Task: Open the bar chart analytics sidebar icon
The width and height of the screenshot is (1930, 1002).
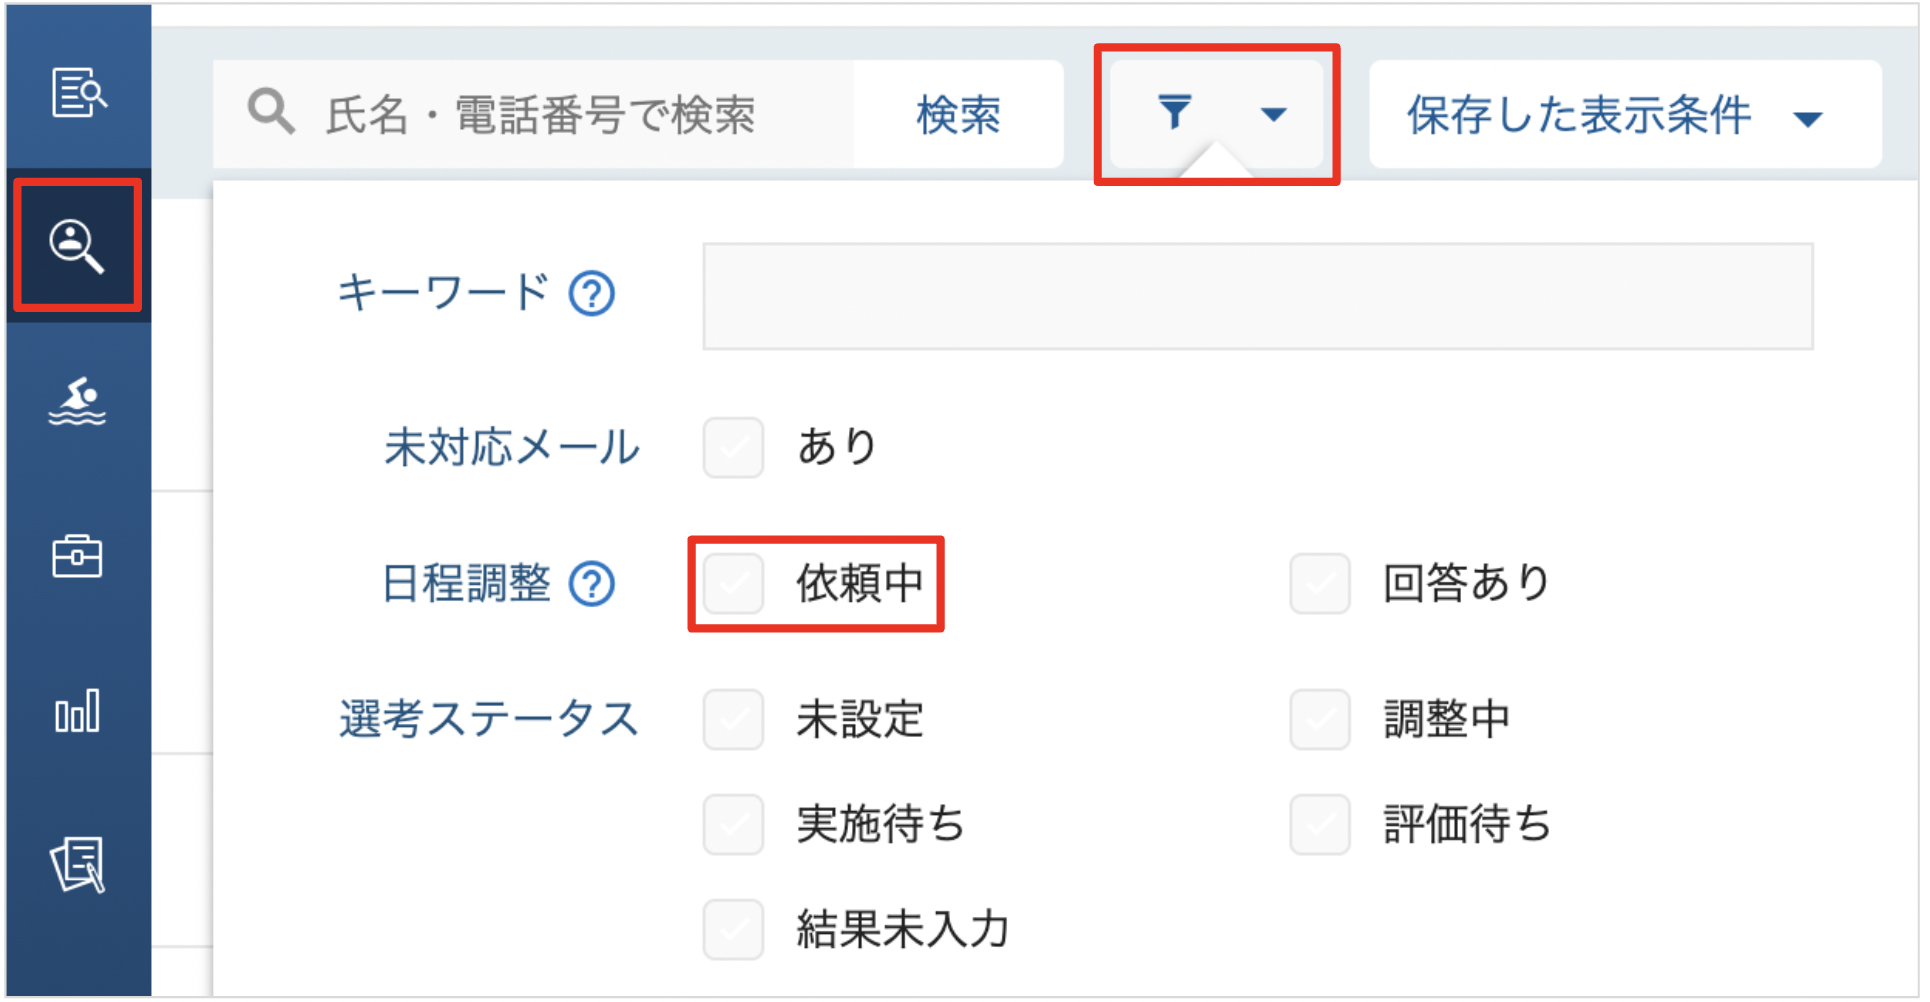Action: [77, 711]
